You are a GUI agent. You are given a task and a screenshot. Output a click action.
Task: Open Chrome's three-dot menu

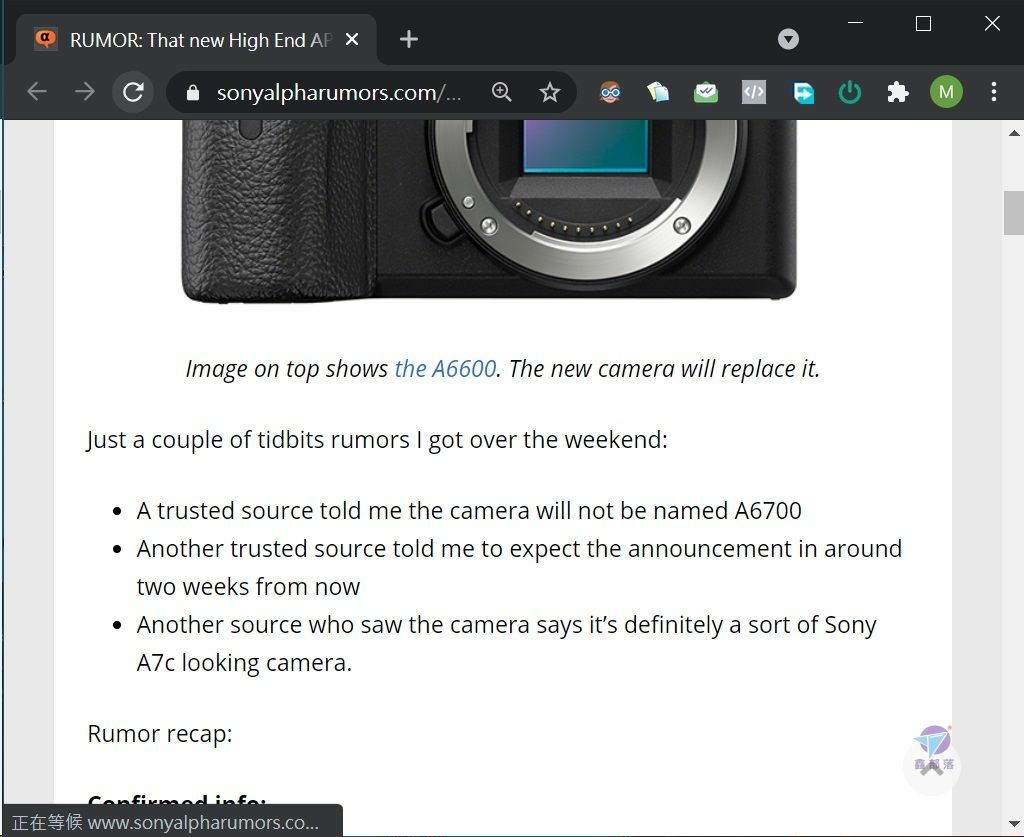coord(994,92)
